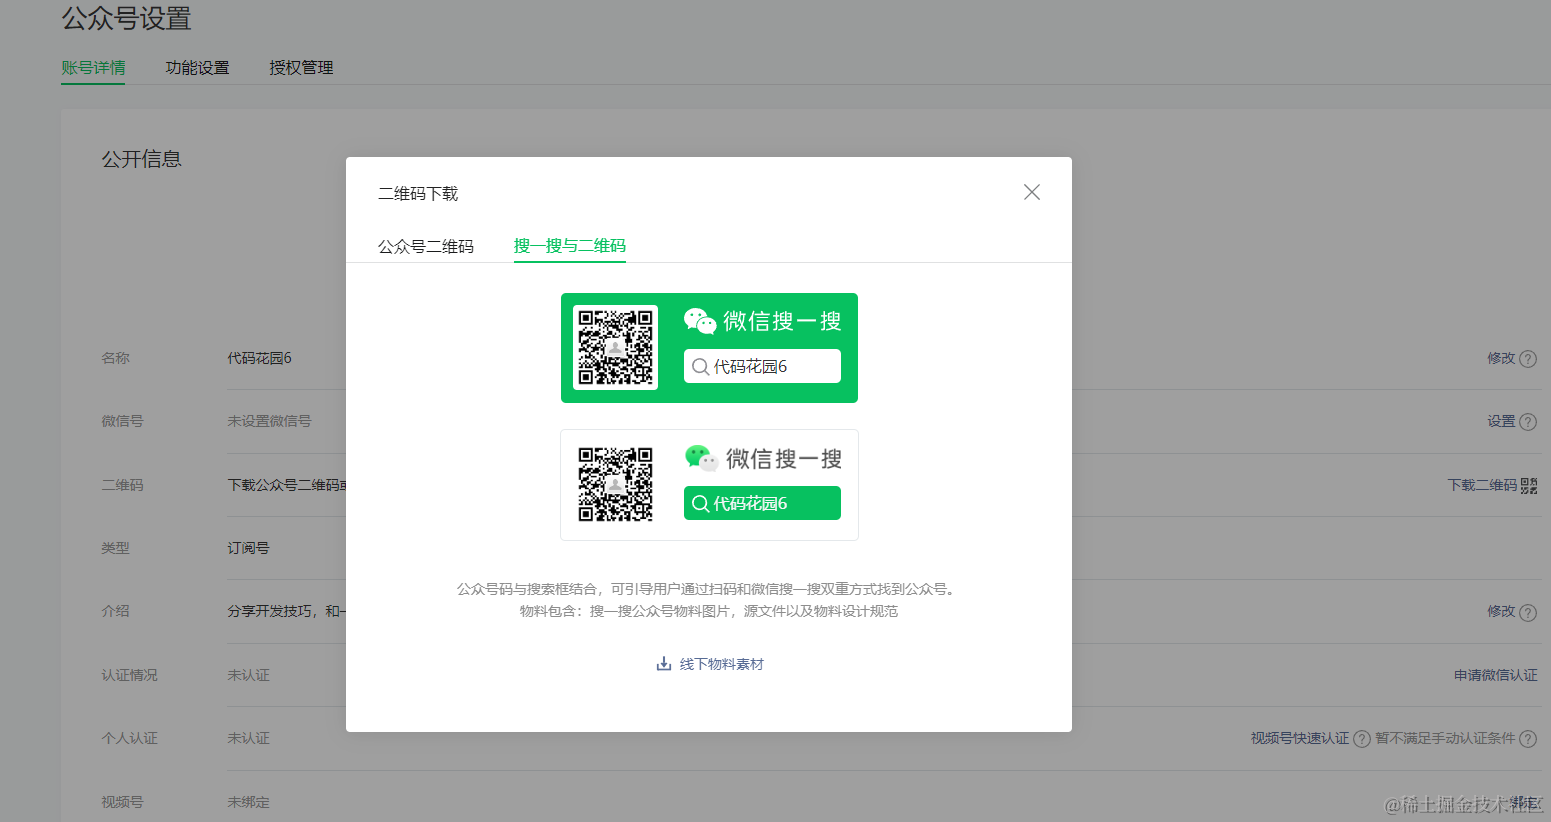The height and width of the screenshot is (822, 1551).
Task: Click the search magnifier in green banner's white box
Action: coord(700,367)
